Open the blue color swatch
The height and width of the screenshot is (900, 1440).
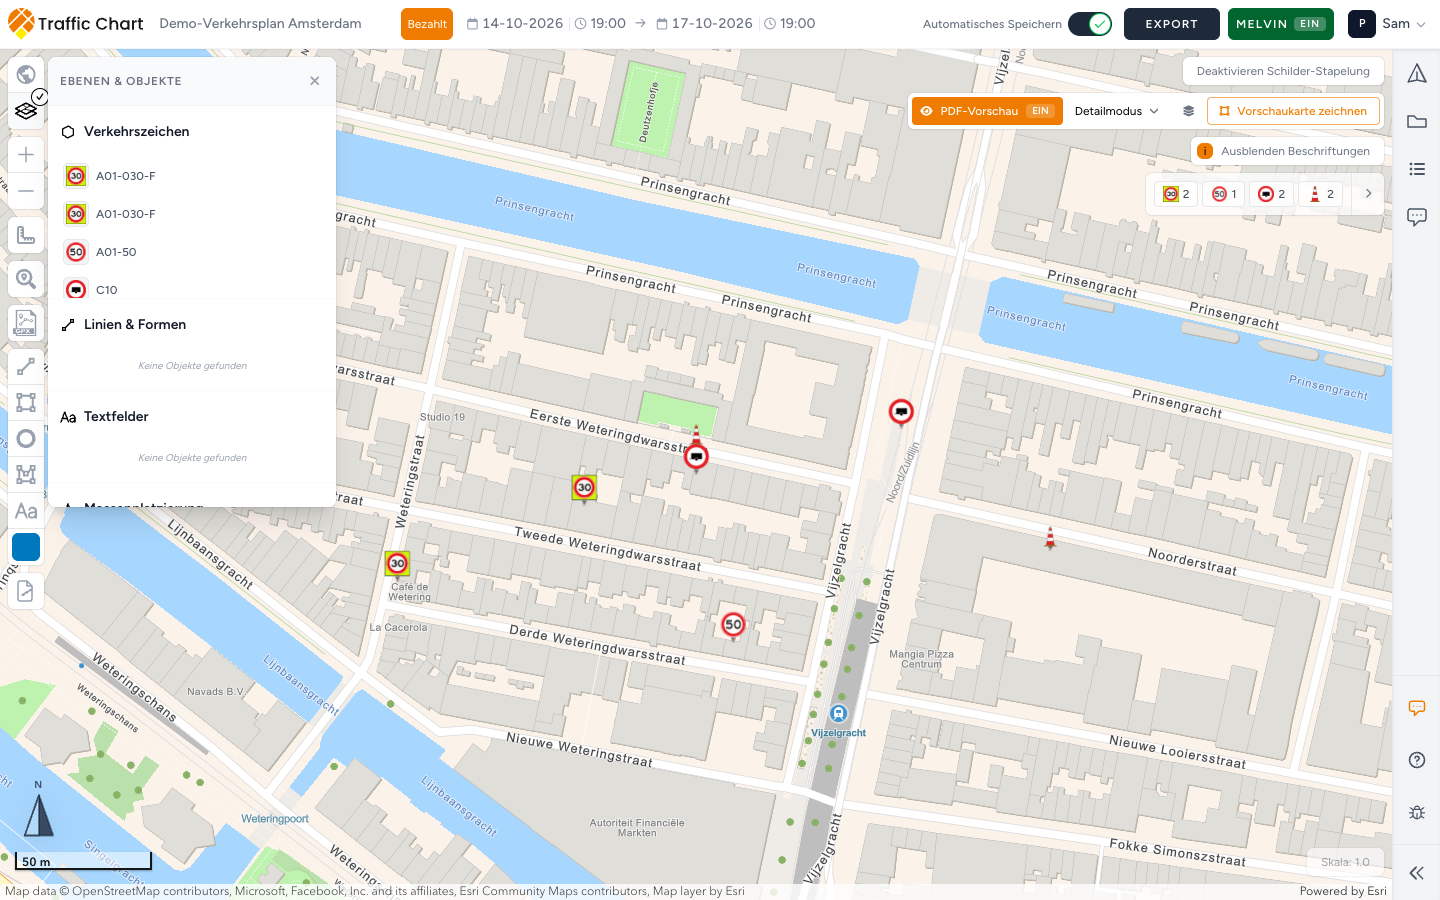26,547
